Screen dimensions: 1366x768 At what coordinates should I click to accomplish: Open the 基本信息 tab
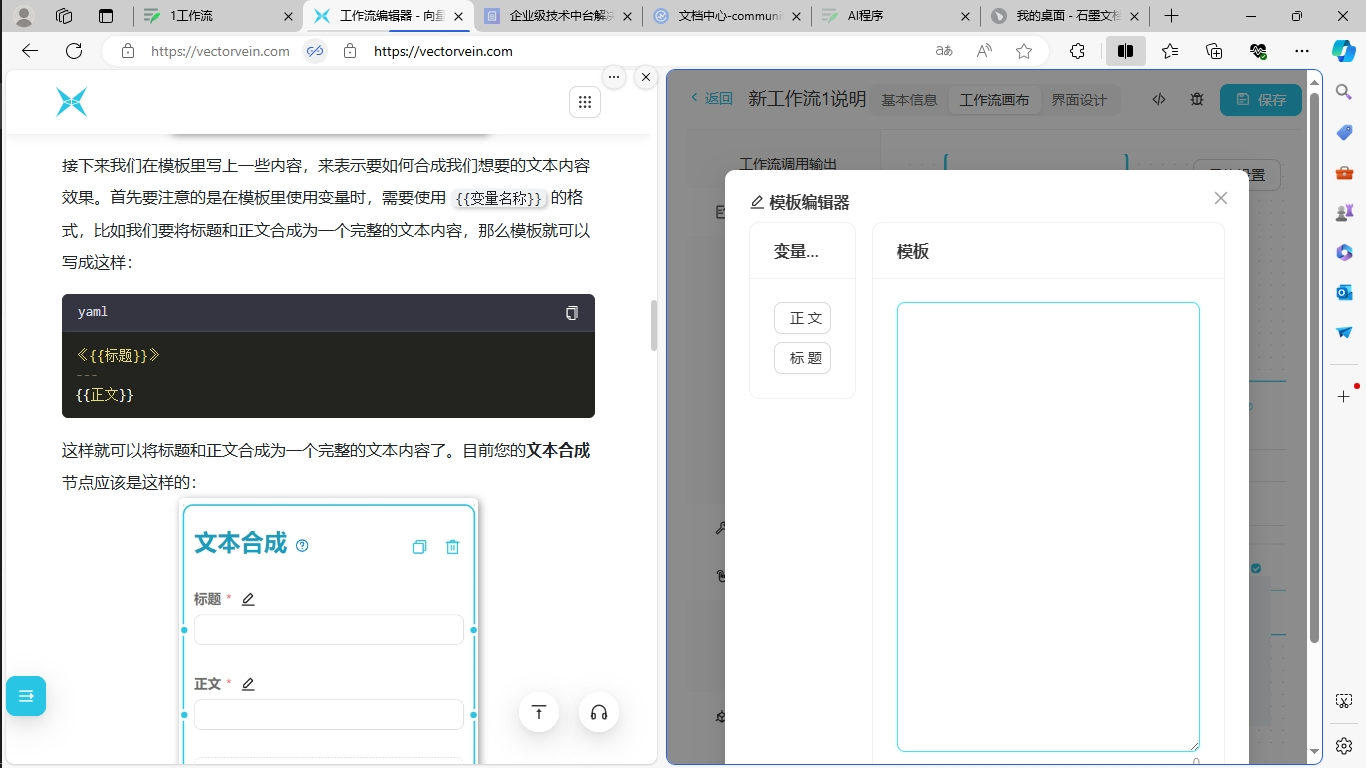[x=909, y=100]
